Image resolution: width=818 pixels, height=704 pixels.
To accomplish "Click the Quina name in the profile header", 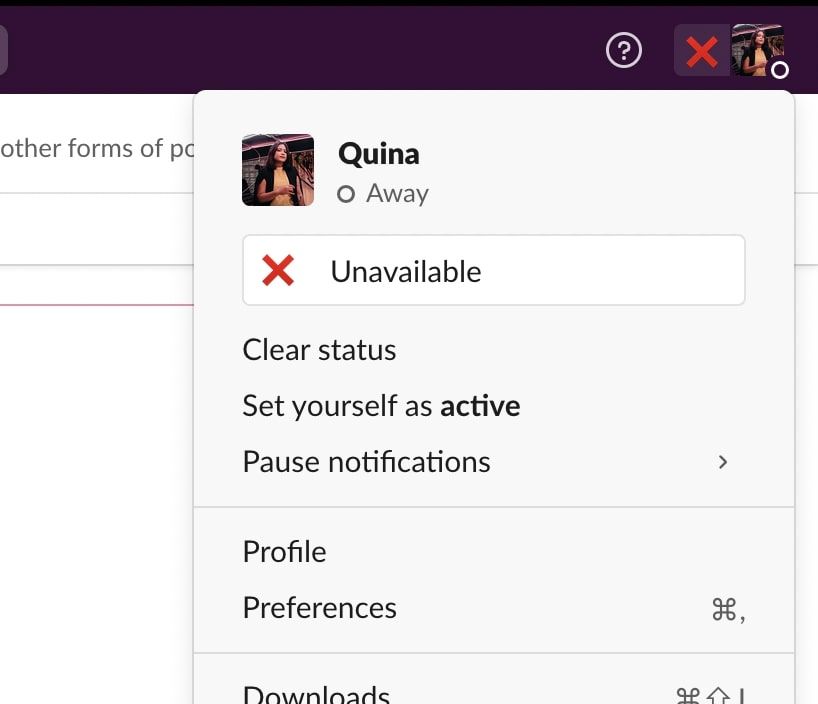I will click(x=379, y=154).
